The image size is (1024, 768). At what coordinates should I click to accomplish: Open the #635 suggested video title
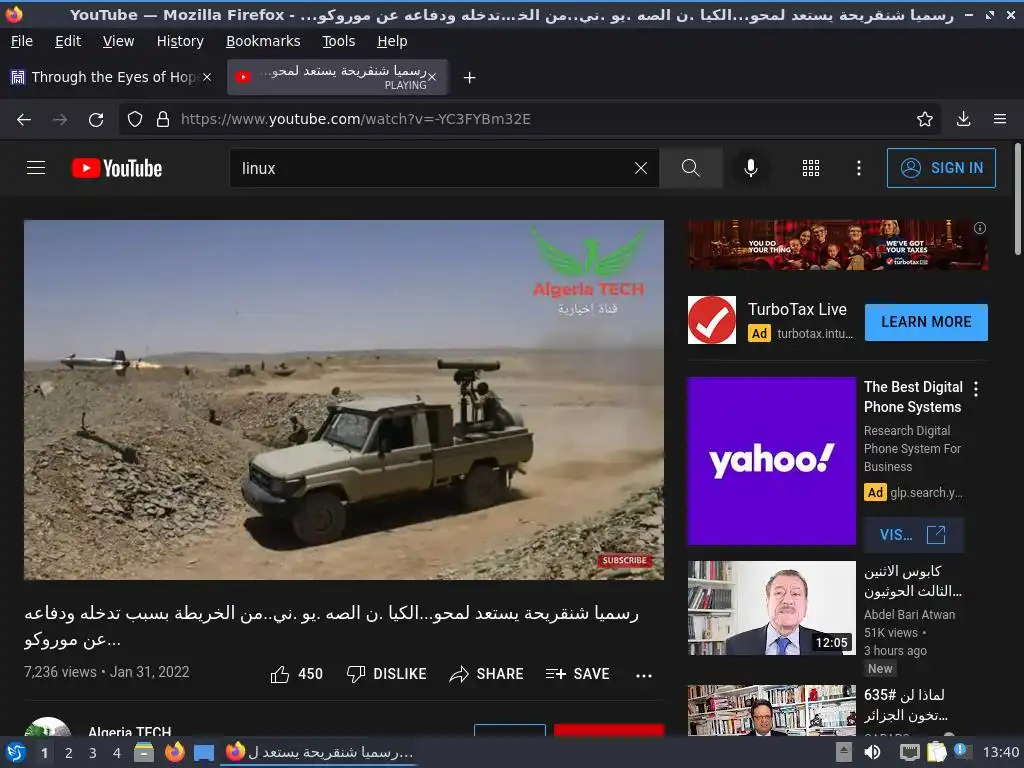[905, 705]
